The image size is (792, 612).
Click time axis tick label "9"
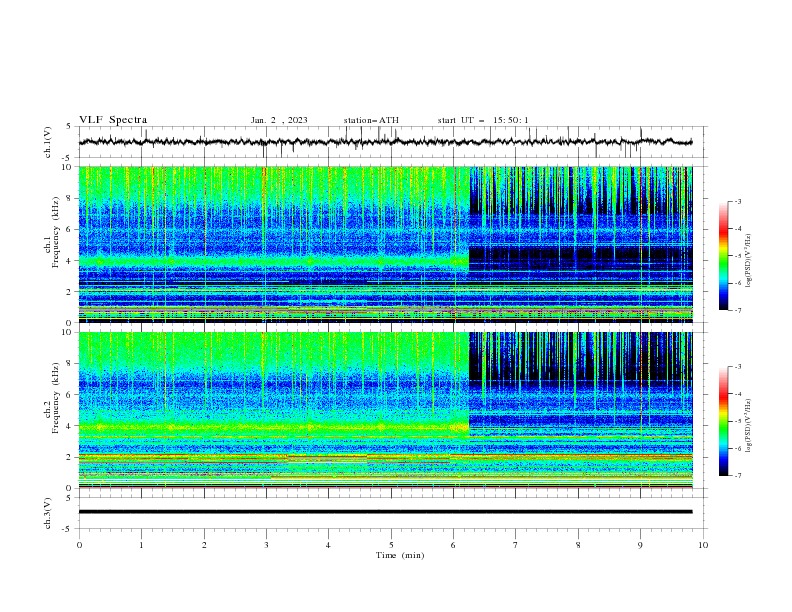[640, 545]
